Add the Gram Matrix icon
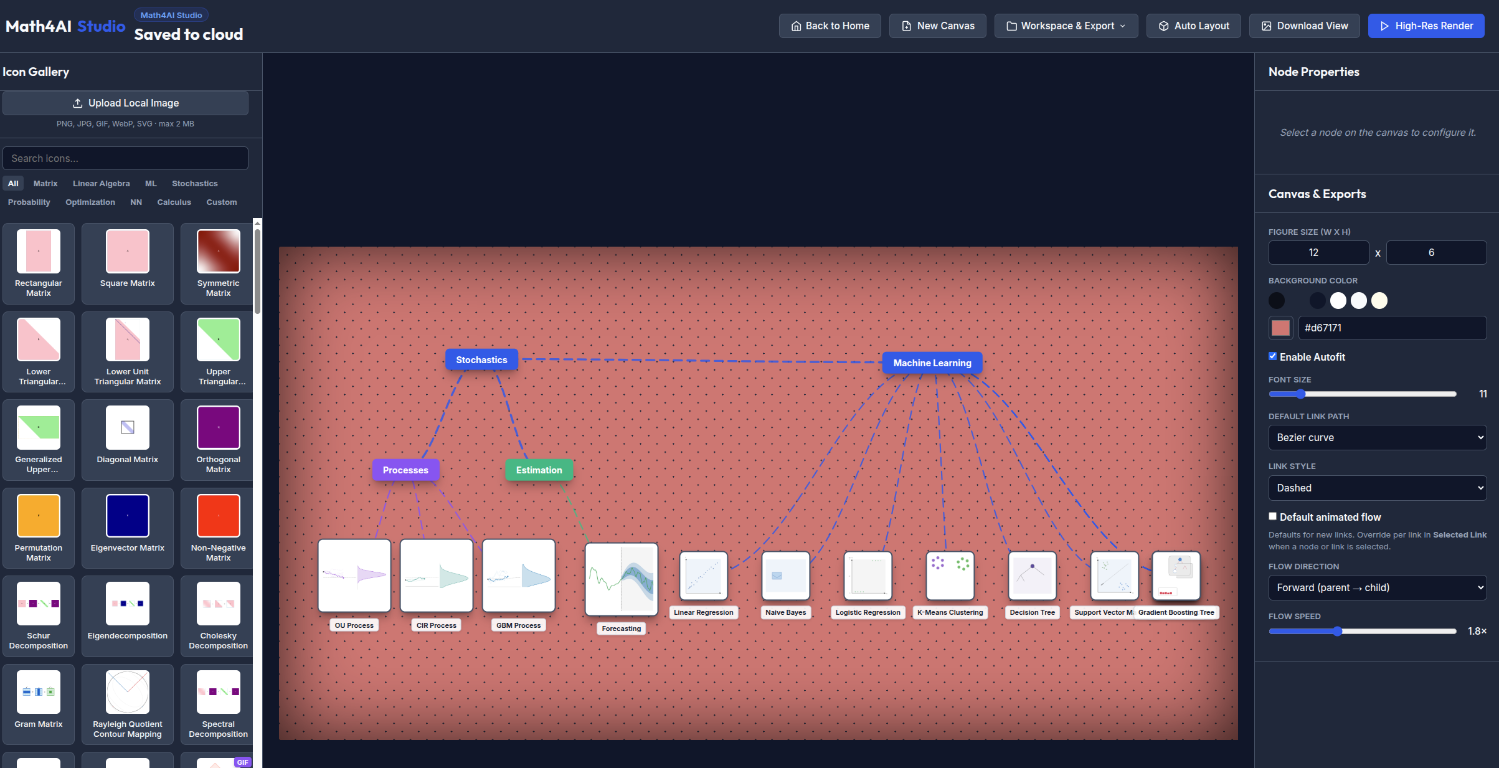1499x768 pixels. click(x=39, y=704)
